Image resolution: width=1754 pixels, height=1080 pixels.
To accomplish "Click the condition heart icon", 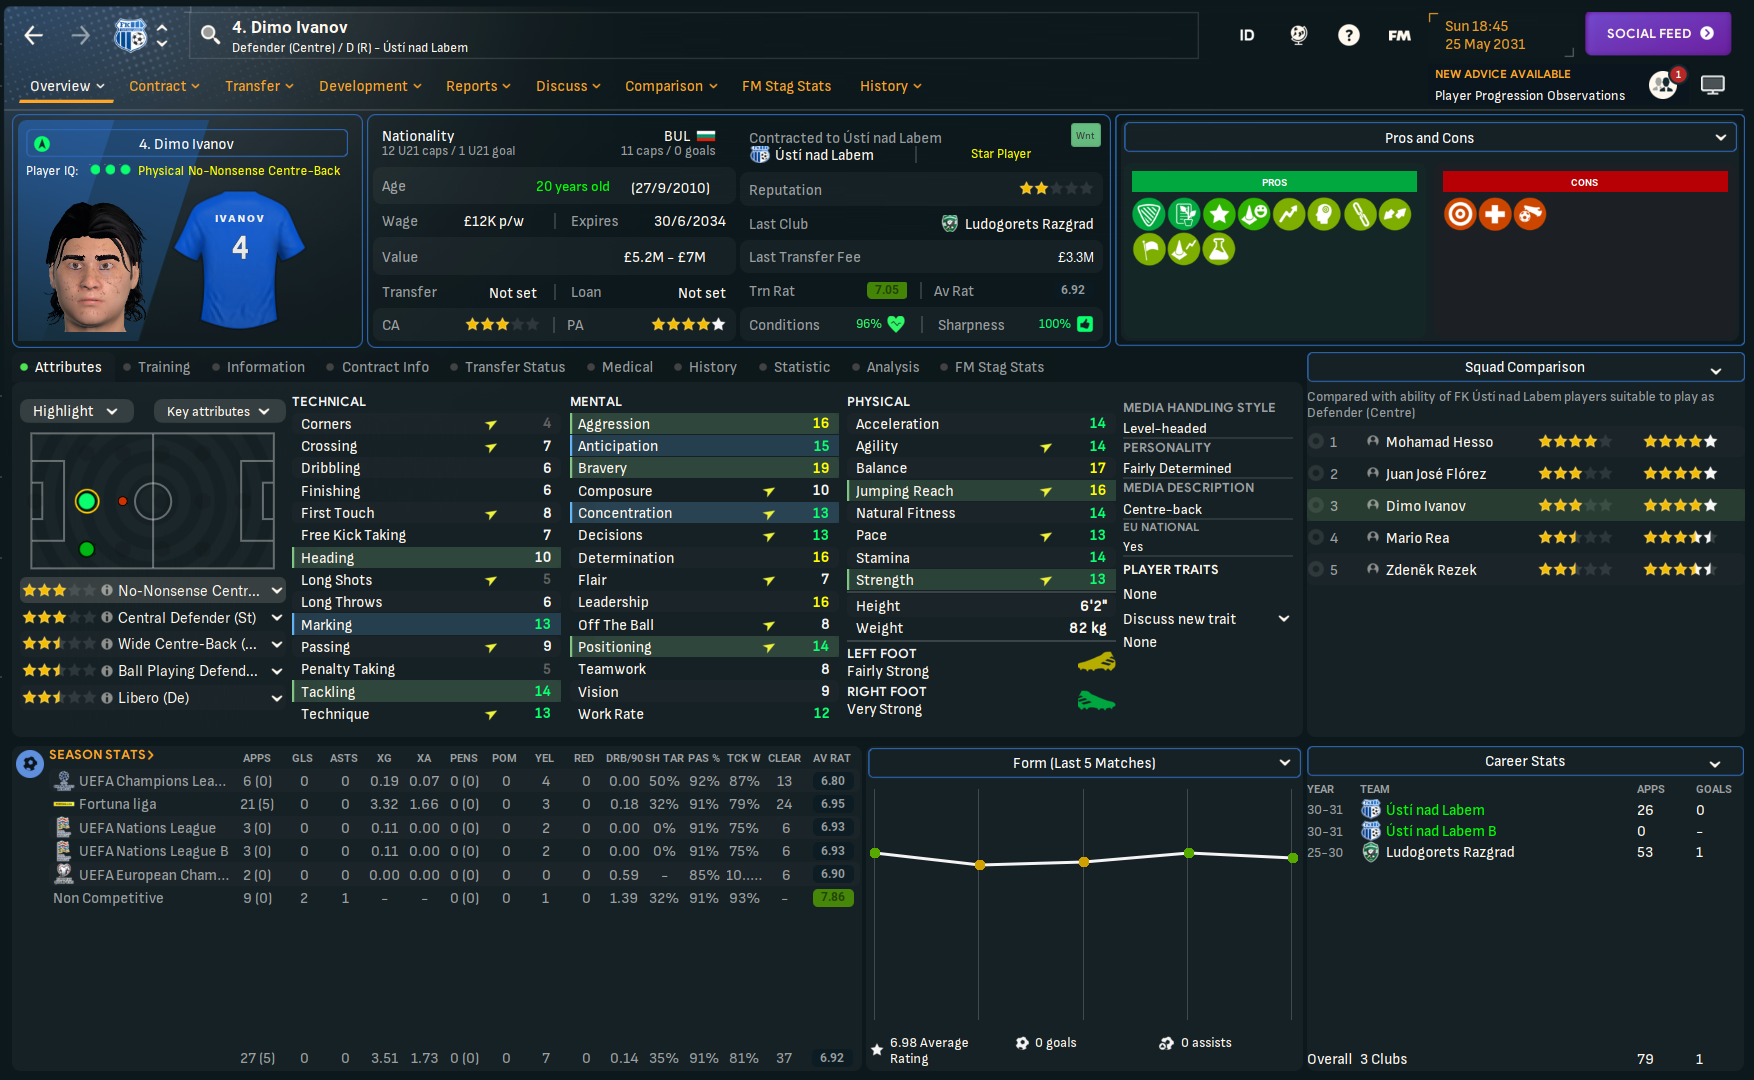I will [x=896, y=324].
